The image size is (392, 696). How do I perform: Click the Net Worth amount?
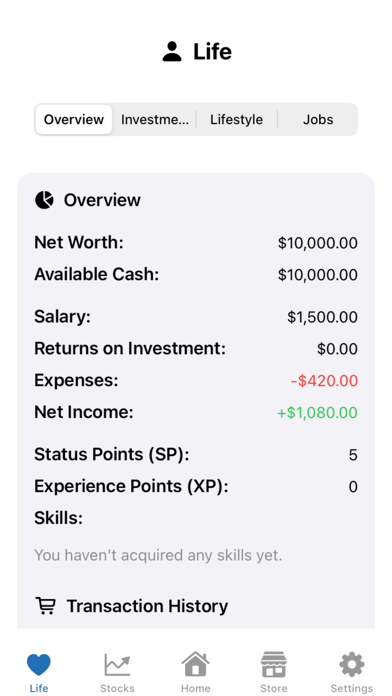tap(318, 243)
